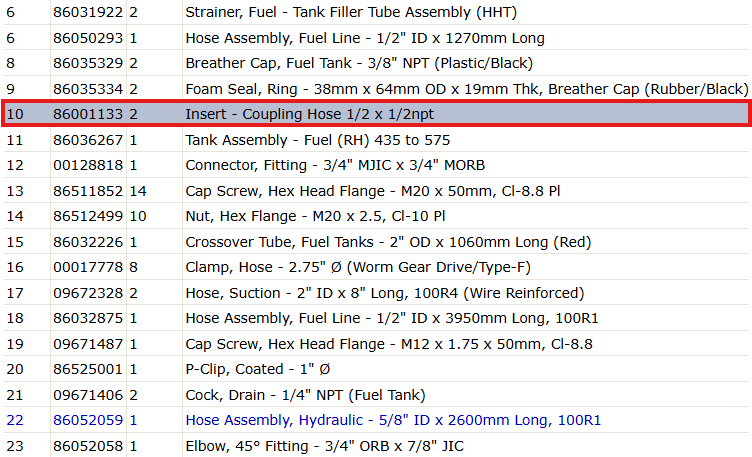The height and width of the screenshot is (457, 752).
Task: Click Crossover Tube, Fuel Tanks description
Action: 388,242
